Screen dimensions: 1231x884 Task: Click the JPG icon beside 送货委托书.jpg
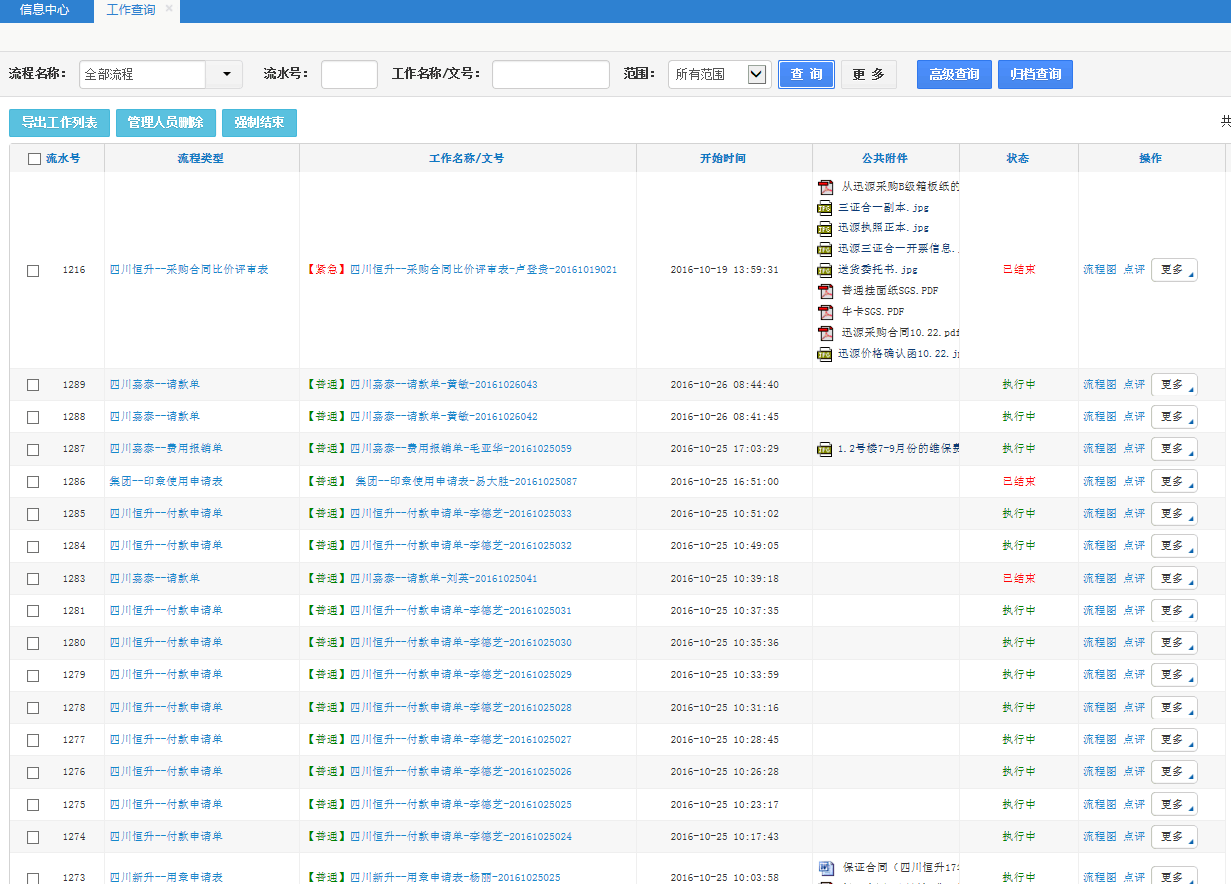click(x=825, y=270)
